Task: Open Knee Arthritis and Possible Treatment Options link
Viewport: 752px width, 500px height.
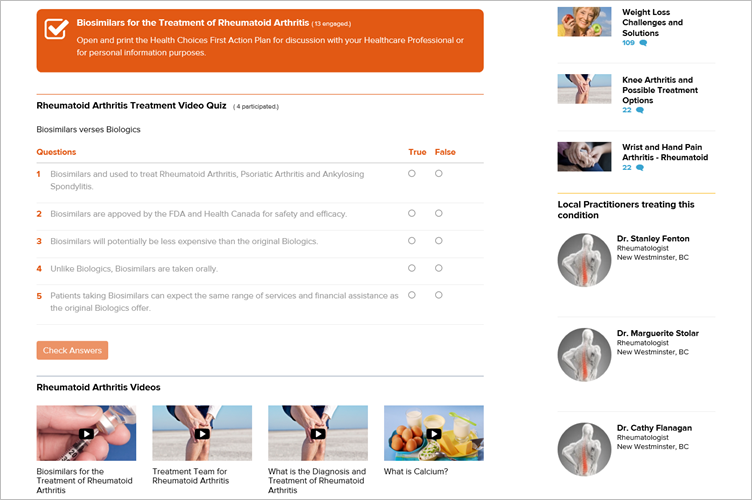Action: click(660, 90)
